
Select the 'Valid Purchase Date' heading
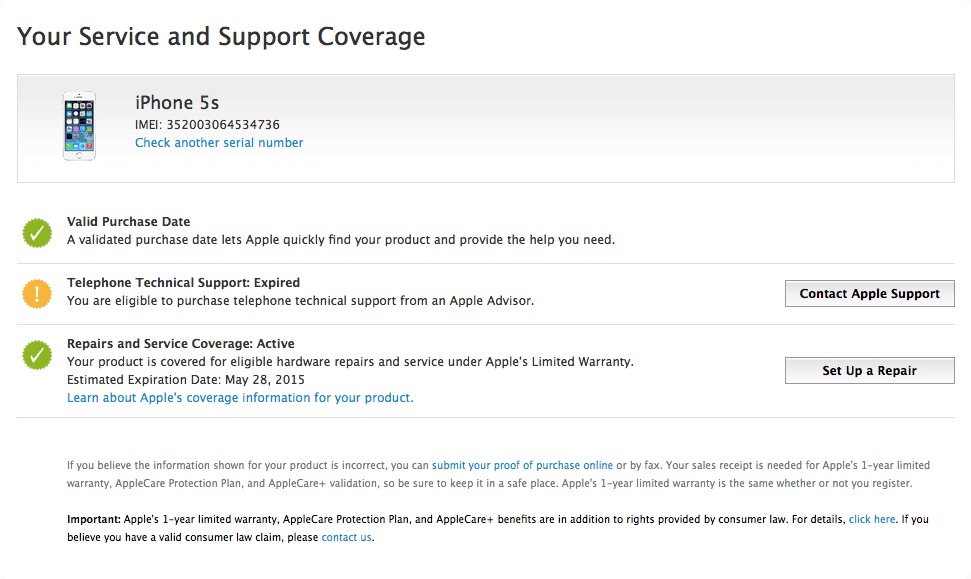(x=129, y=222)
